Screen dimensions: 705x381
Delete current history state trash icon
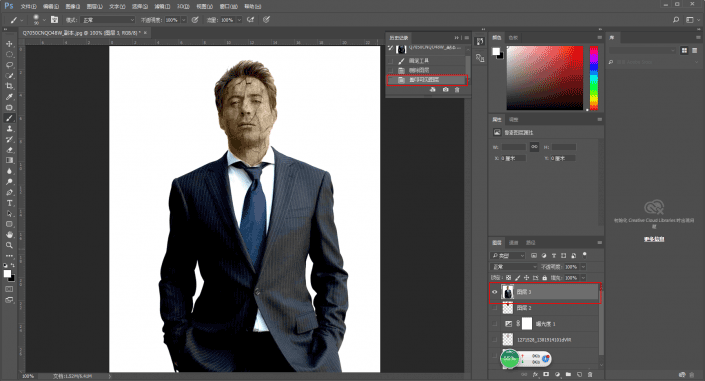click(x=457, y=90)
